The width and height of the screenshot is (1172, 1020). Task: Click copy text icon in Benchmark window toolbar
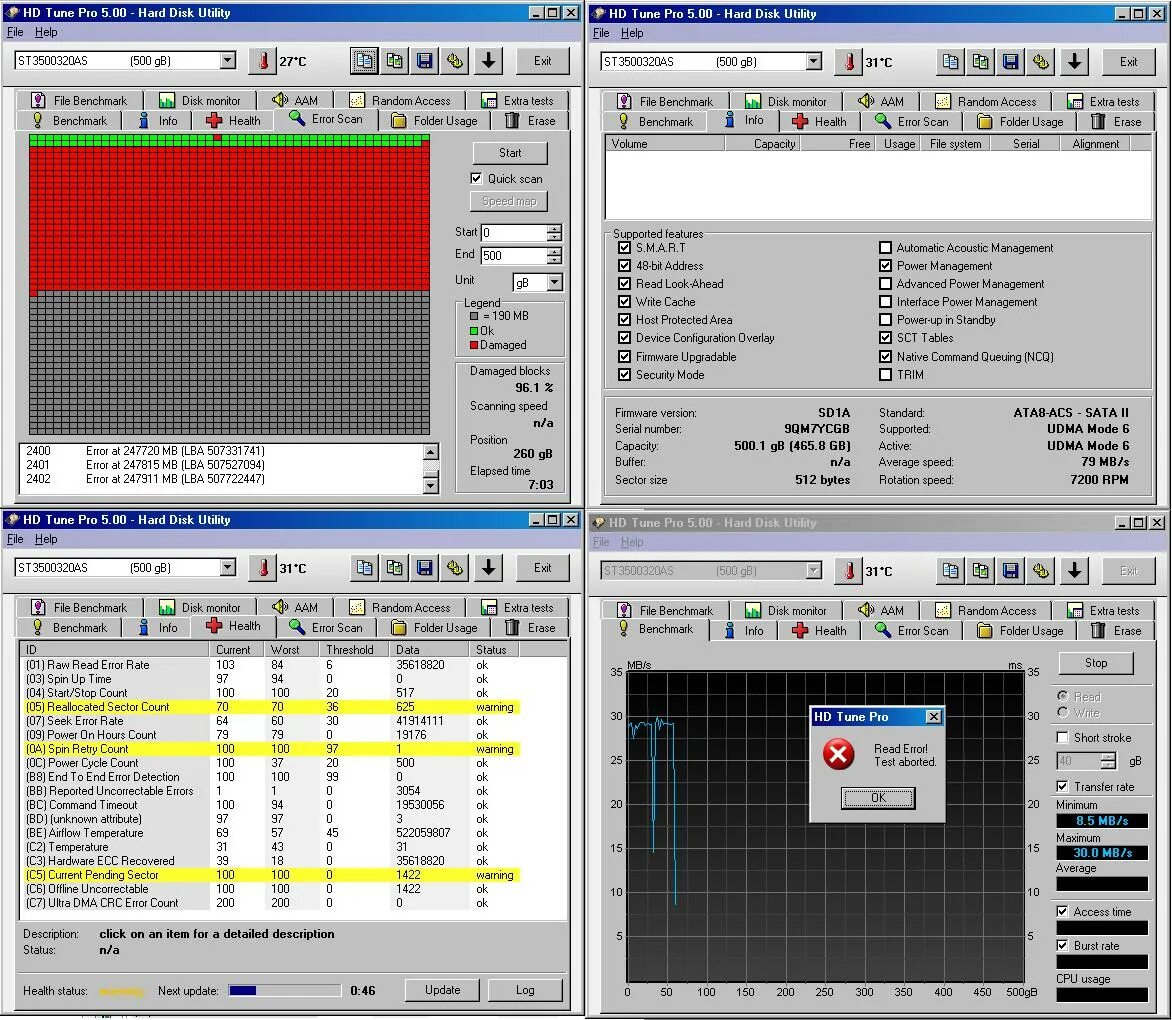[950, 571]
